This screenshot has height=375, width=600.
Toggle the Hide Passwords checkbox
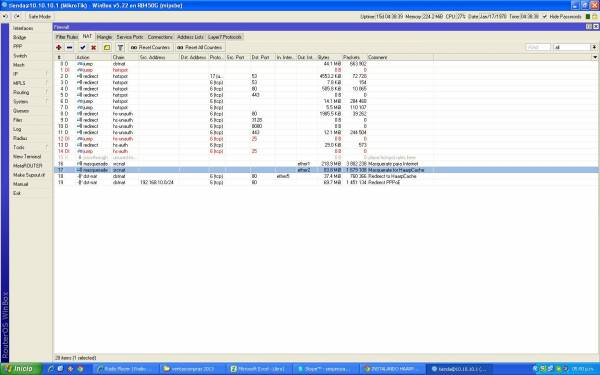[545, 16]
